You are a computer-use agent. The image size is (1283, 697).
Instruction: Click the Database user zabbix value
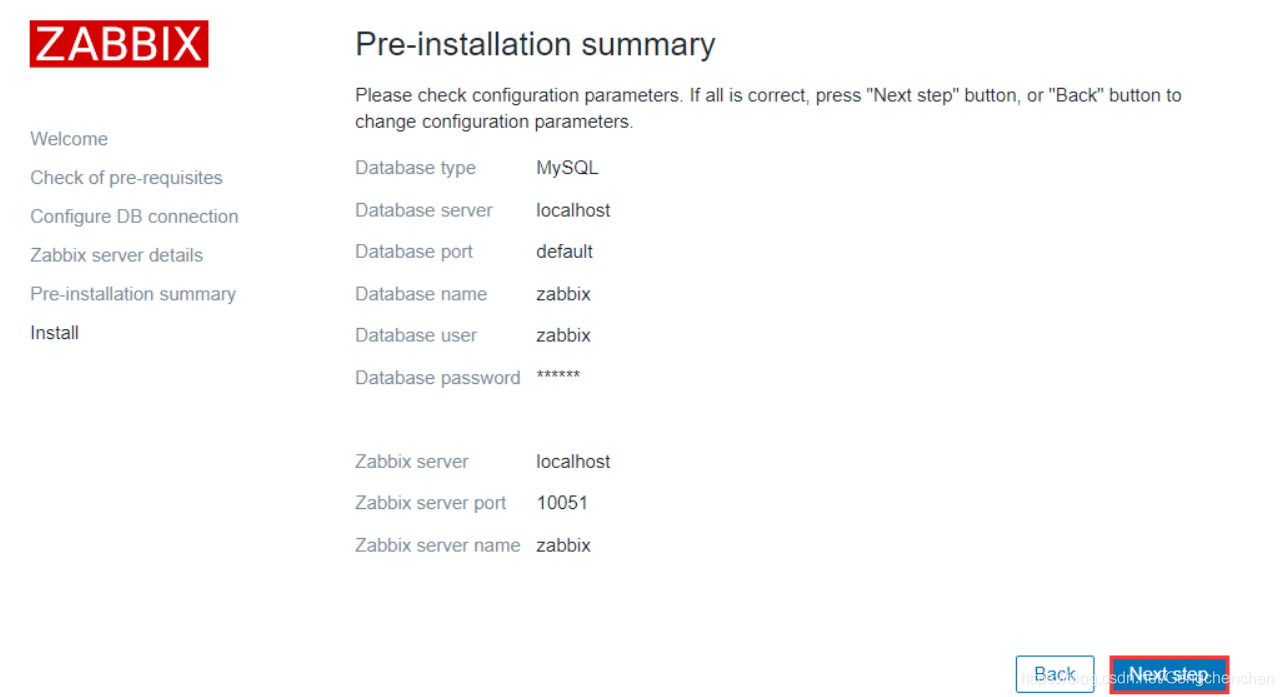[x=563, y=336]
